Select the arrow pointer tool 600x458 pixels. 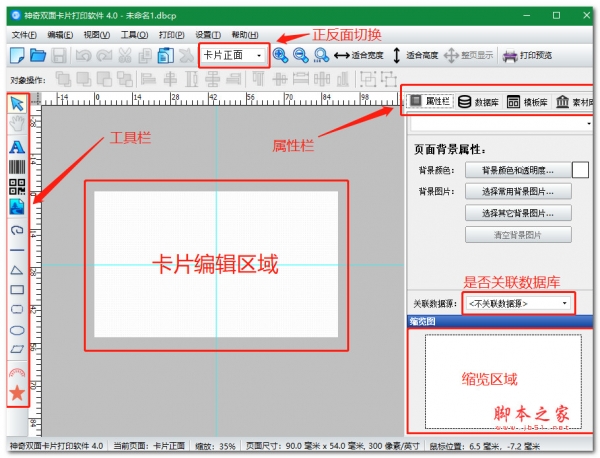[17, 103]
